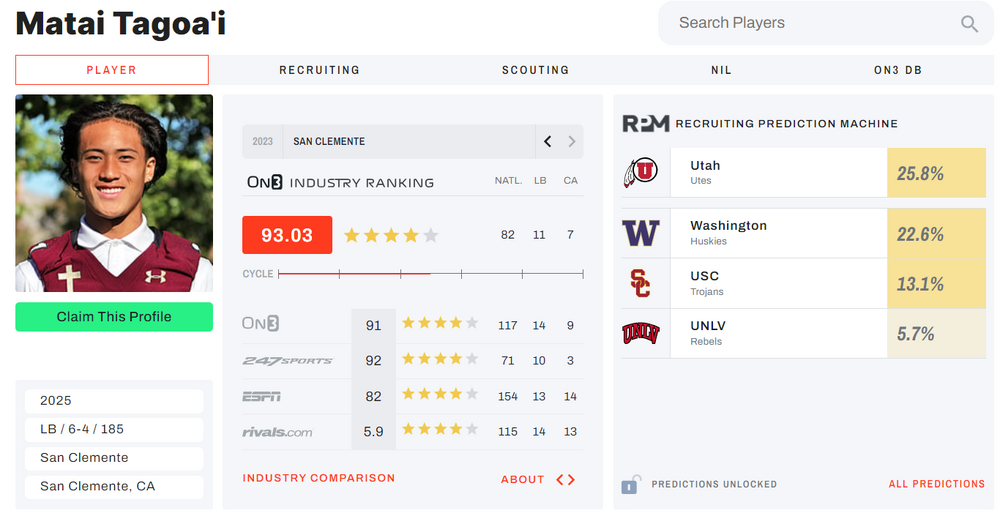This screenshot has width=1000, height=516.
Task: Click the 247Sports logo
Action: pos(287,360)
